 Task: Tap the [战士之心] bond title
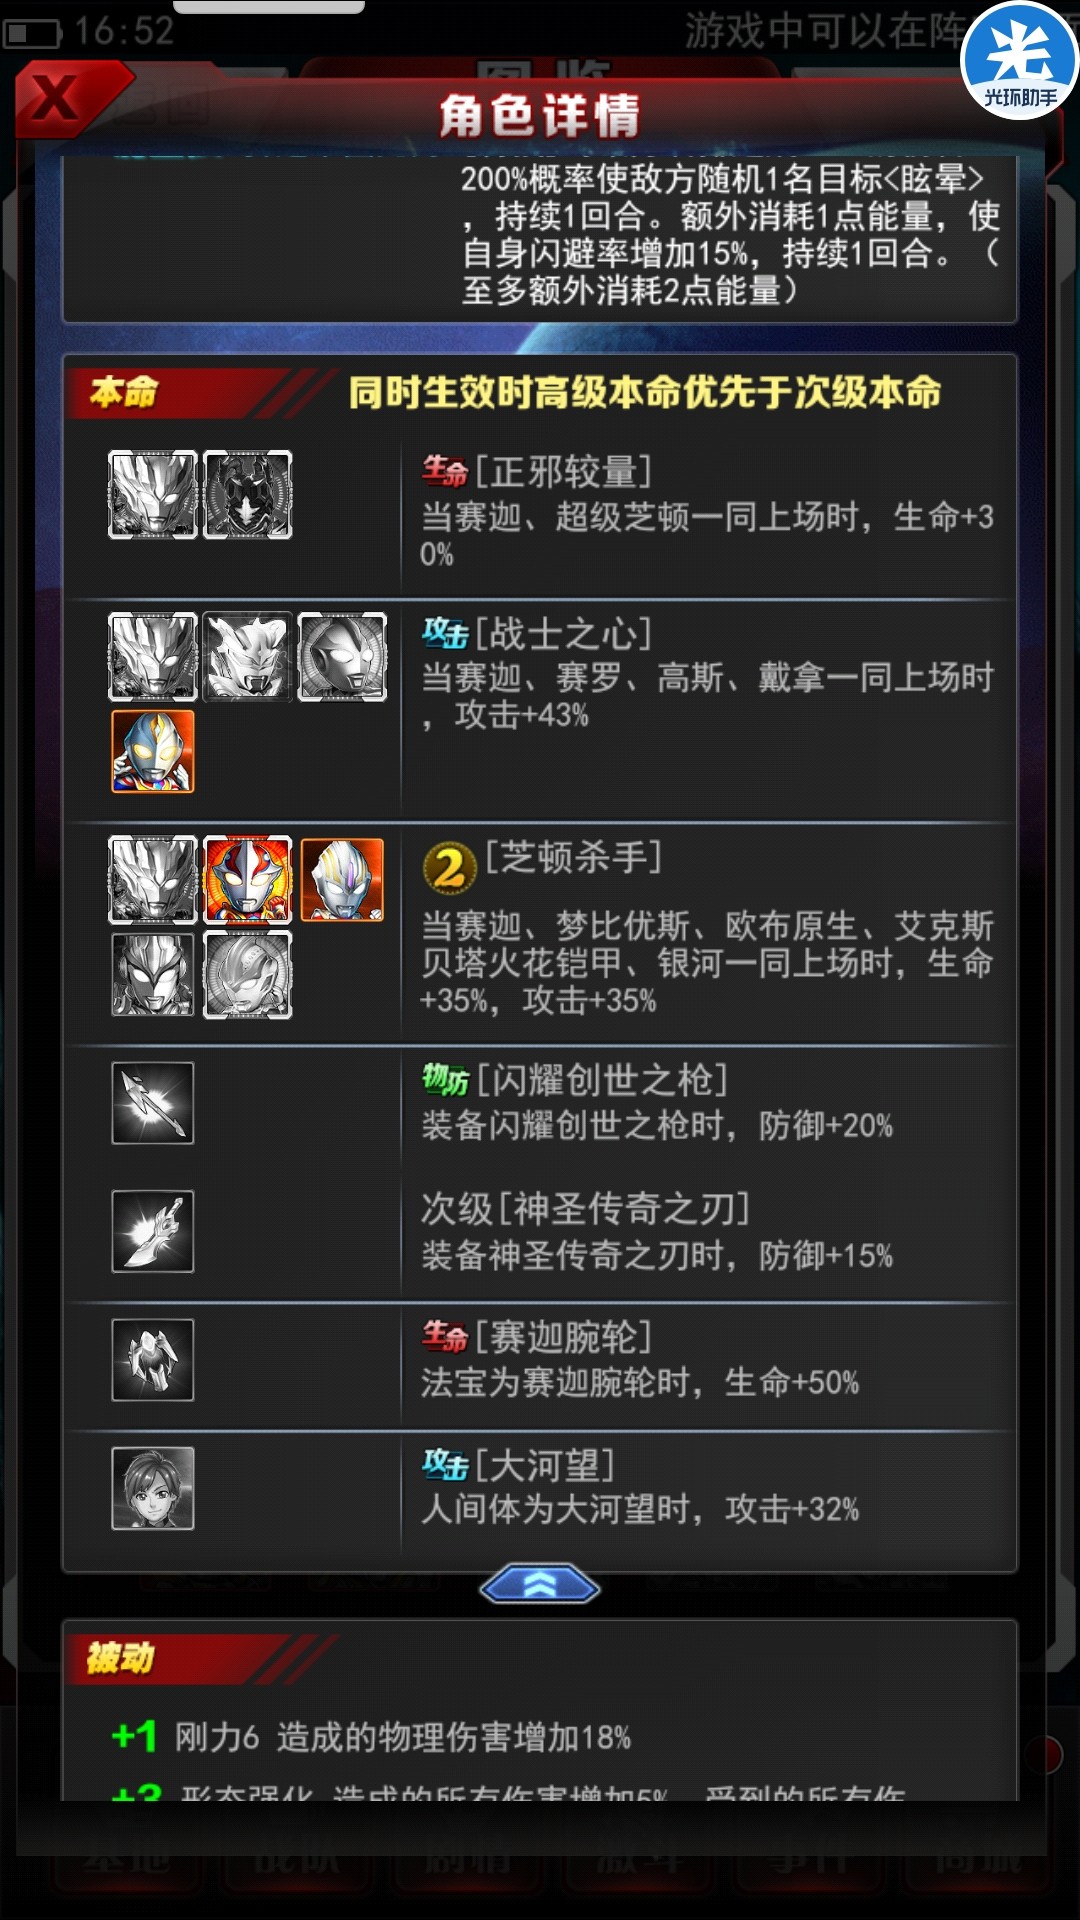pos(563,633)
